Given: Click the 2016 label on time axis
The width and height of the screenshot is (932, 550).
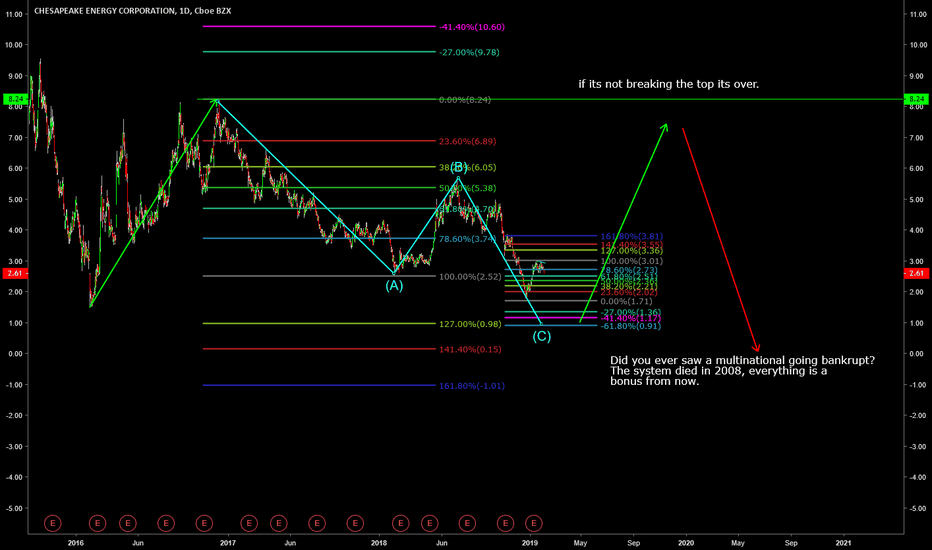Looking at the screenshot, I should 75,543.
